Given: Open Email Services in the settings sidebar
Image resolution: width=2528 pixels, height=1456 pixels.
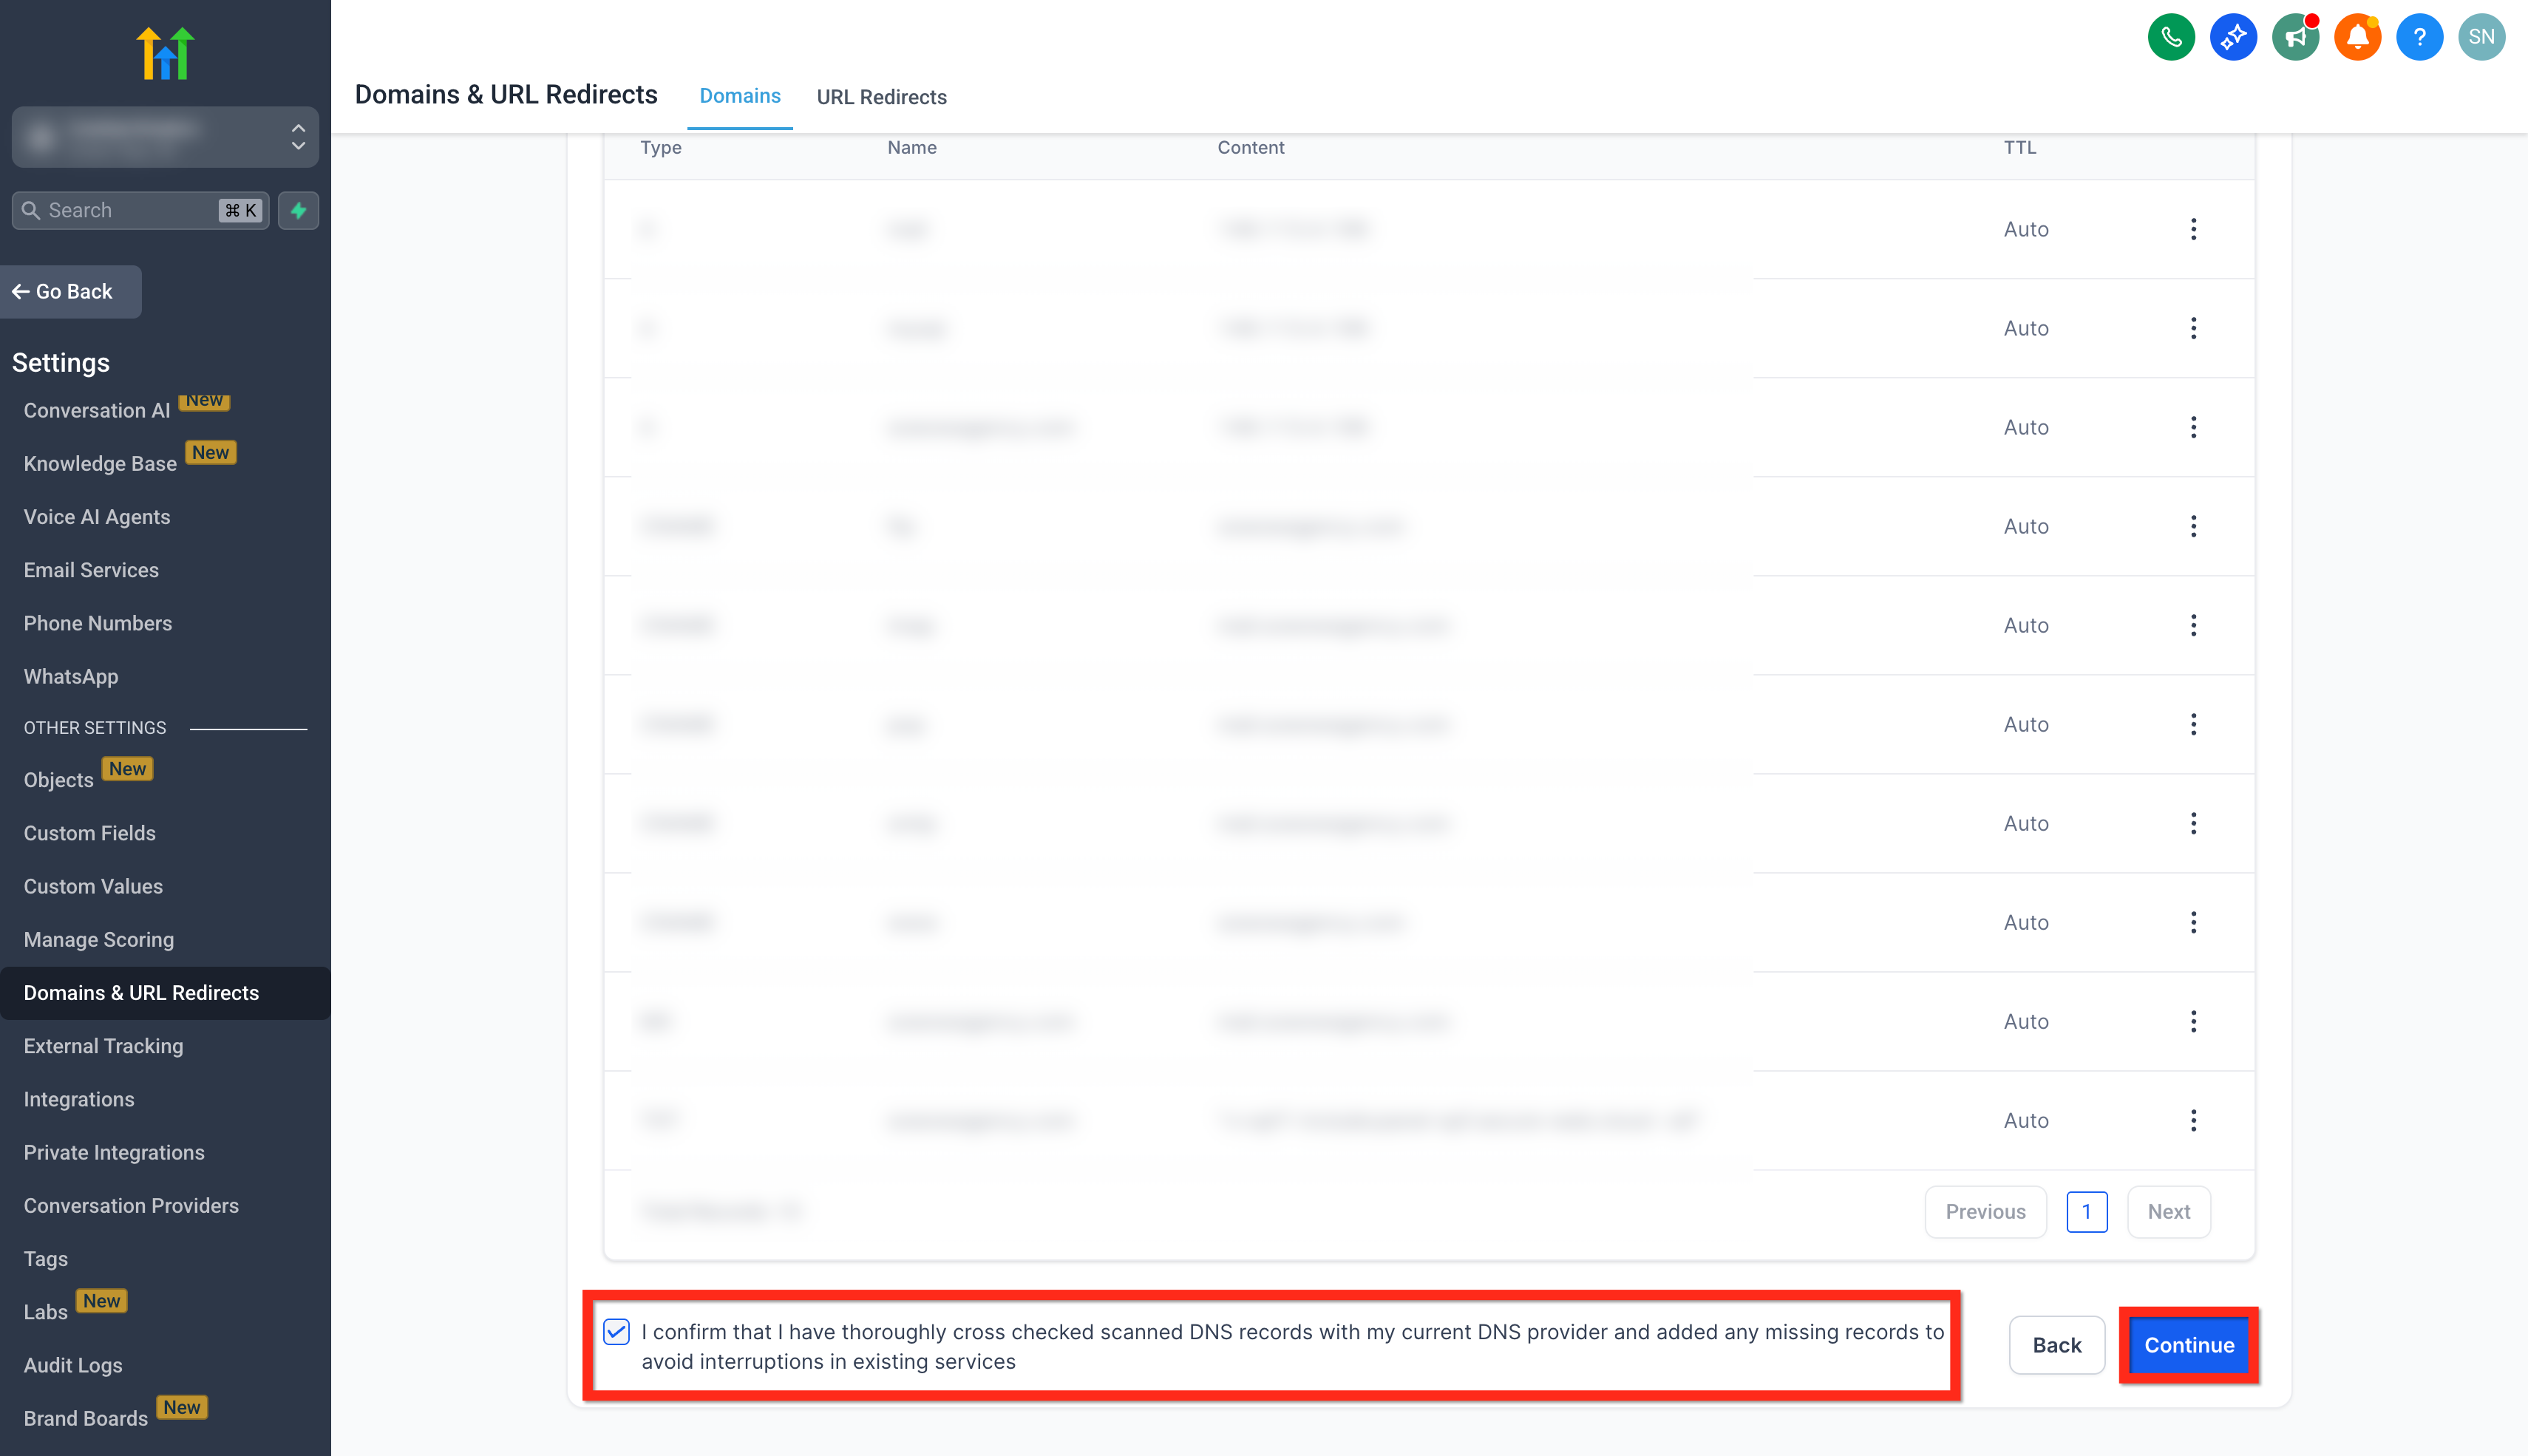Looking at the screenshot, I should [91, 570].
